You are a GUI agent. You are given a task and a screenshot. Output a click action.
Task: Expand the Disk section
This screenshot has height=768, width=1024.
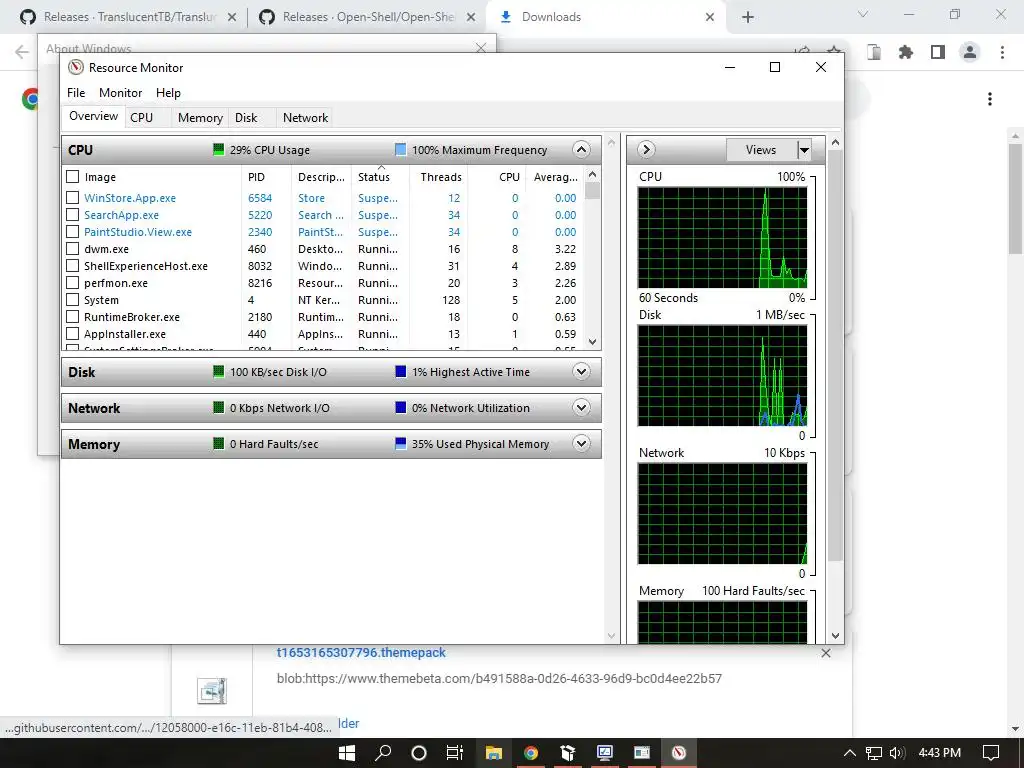581,372
